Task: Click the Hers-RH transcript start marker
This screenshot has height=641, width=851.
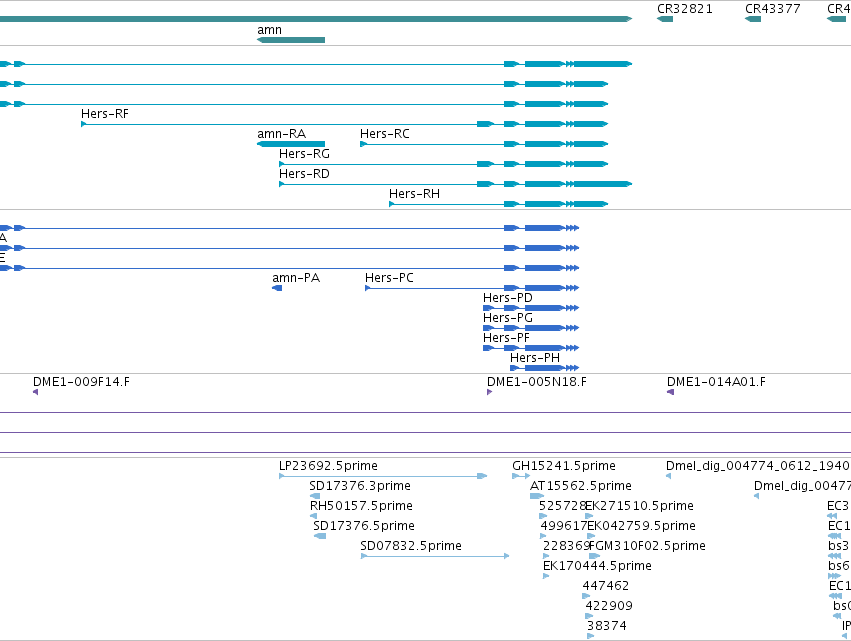Action: 392,204
